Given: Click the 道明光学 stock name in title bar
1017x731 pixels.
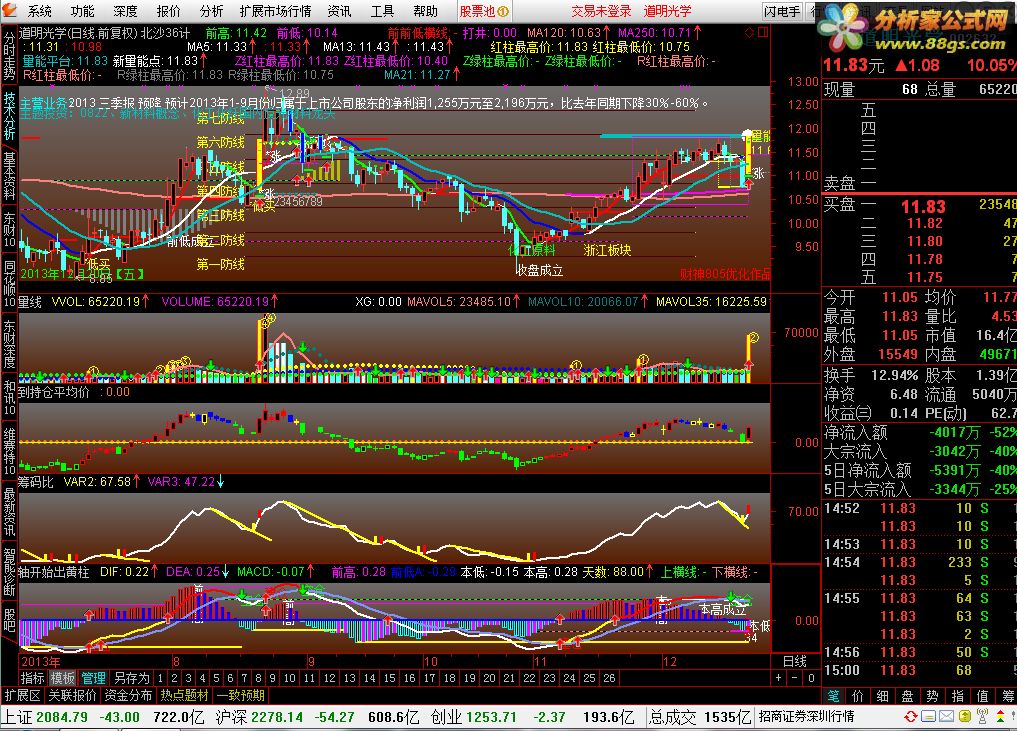Looking at the screenshot, I should [667, 11].
